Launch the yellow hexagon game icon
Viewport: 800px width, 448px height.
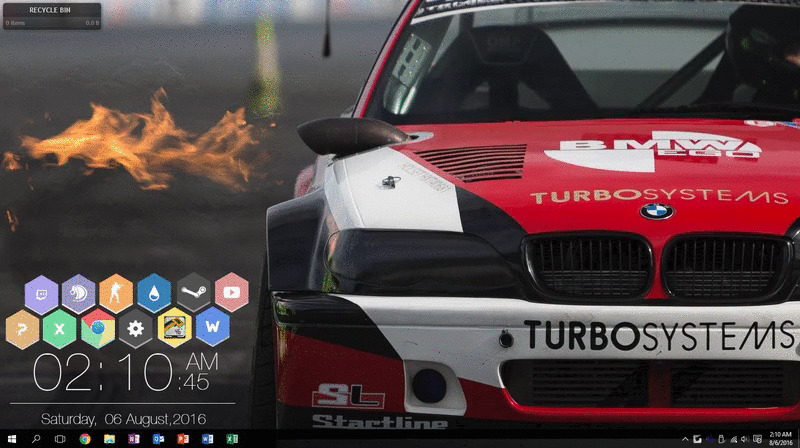tap(174, 328)
